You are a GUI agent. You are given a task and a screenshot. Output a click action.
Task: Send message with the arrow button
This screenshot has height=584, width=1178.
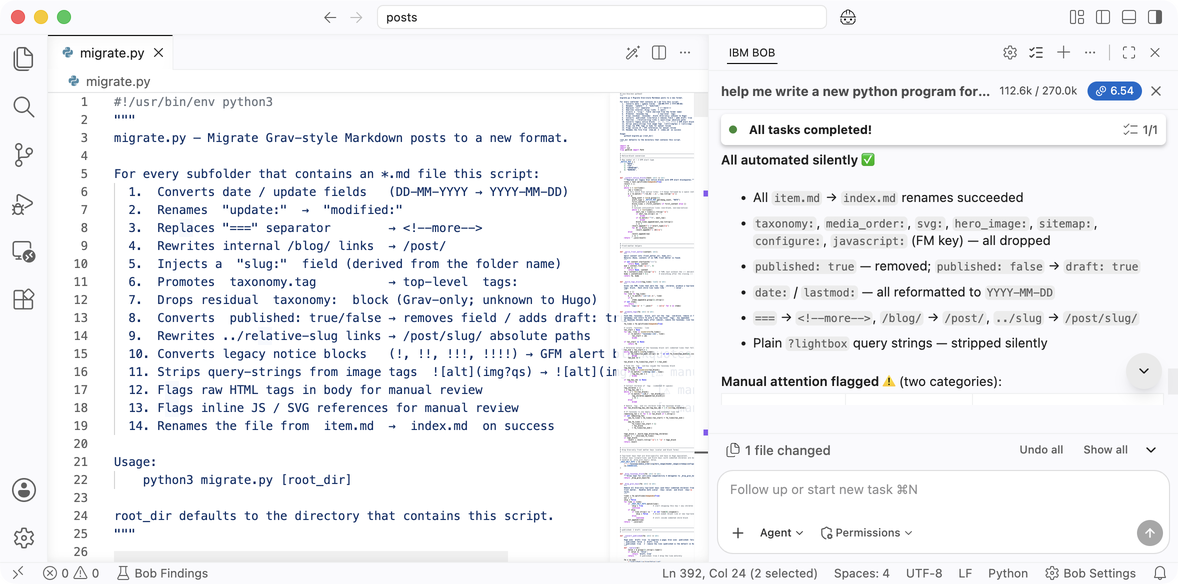[x=1149, y=533]
